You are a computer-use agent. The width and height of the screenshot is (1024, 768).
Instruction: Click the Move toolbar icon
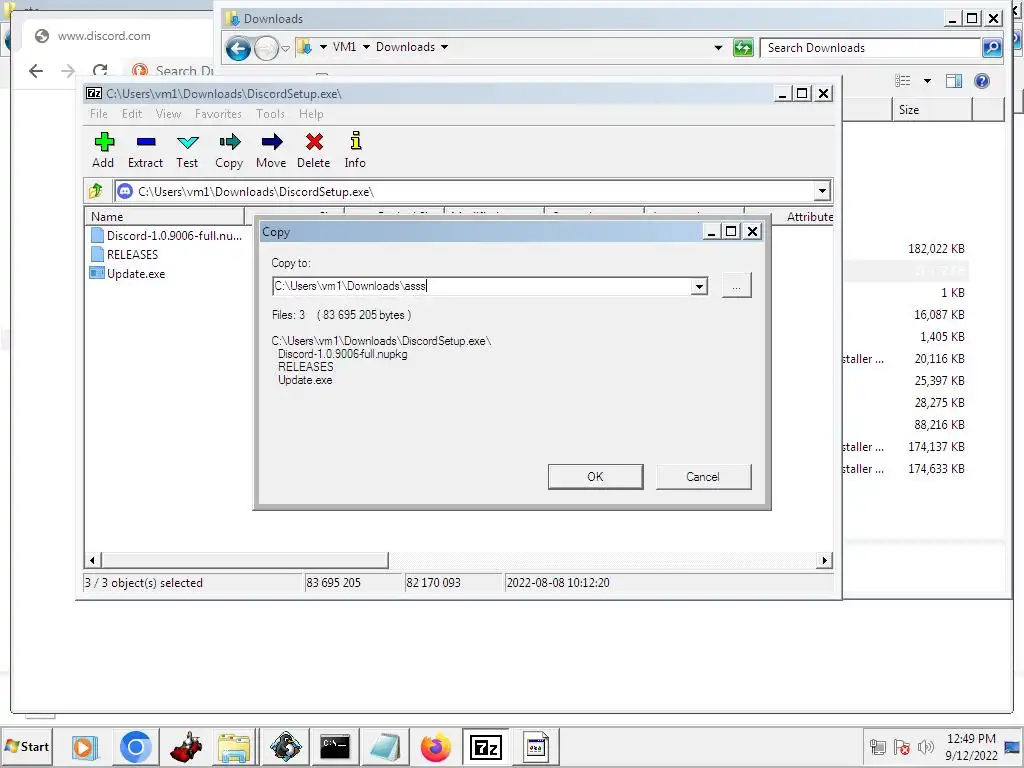click(x=271, y=150)
